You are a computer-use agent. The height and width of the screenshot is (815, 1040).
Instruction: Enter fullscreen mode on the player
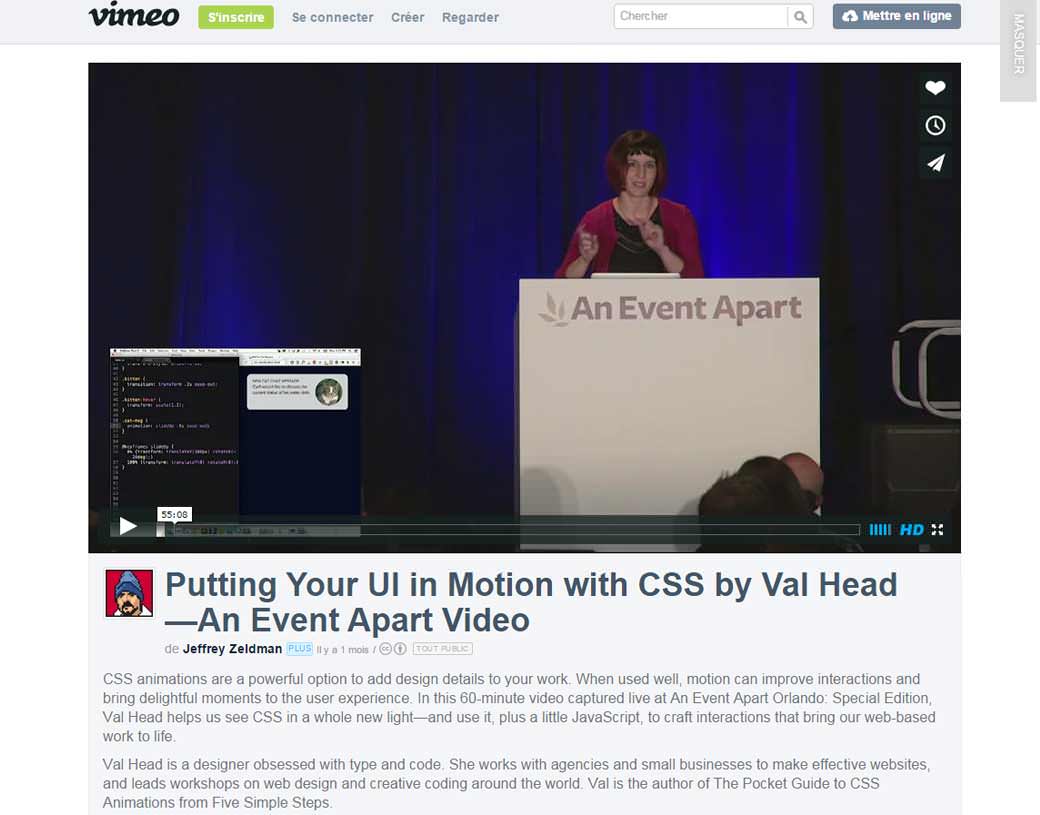(937, 530)
